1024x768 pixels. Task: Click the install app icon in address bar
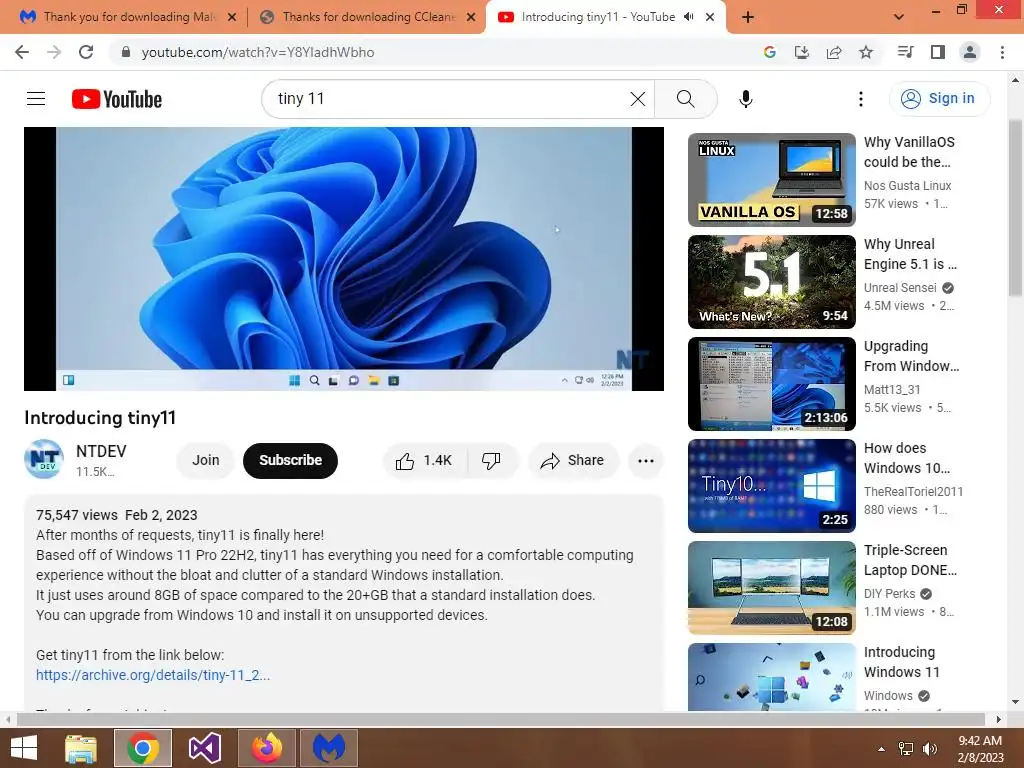click(801, 52)
